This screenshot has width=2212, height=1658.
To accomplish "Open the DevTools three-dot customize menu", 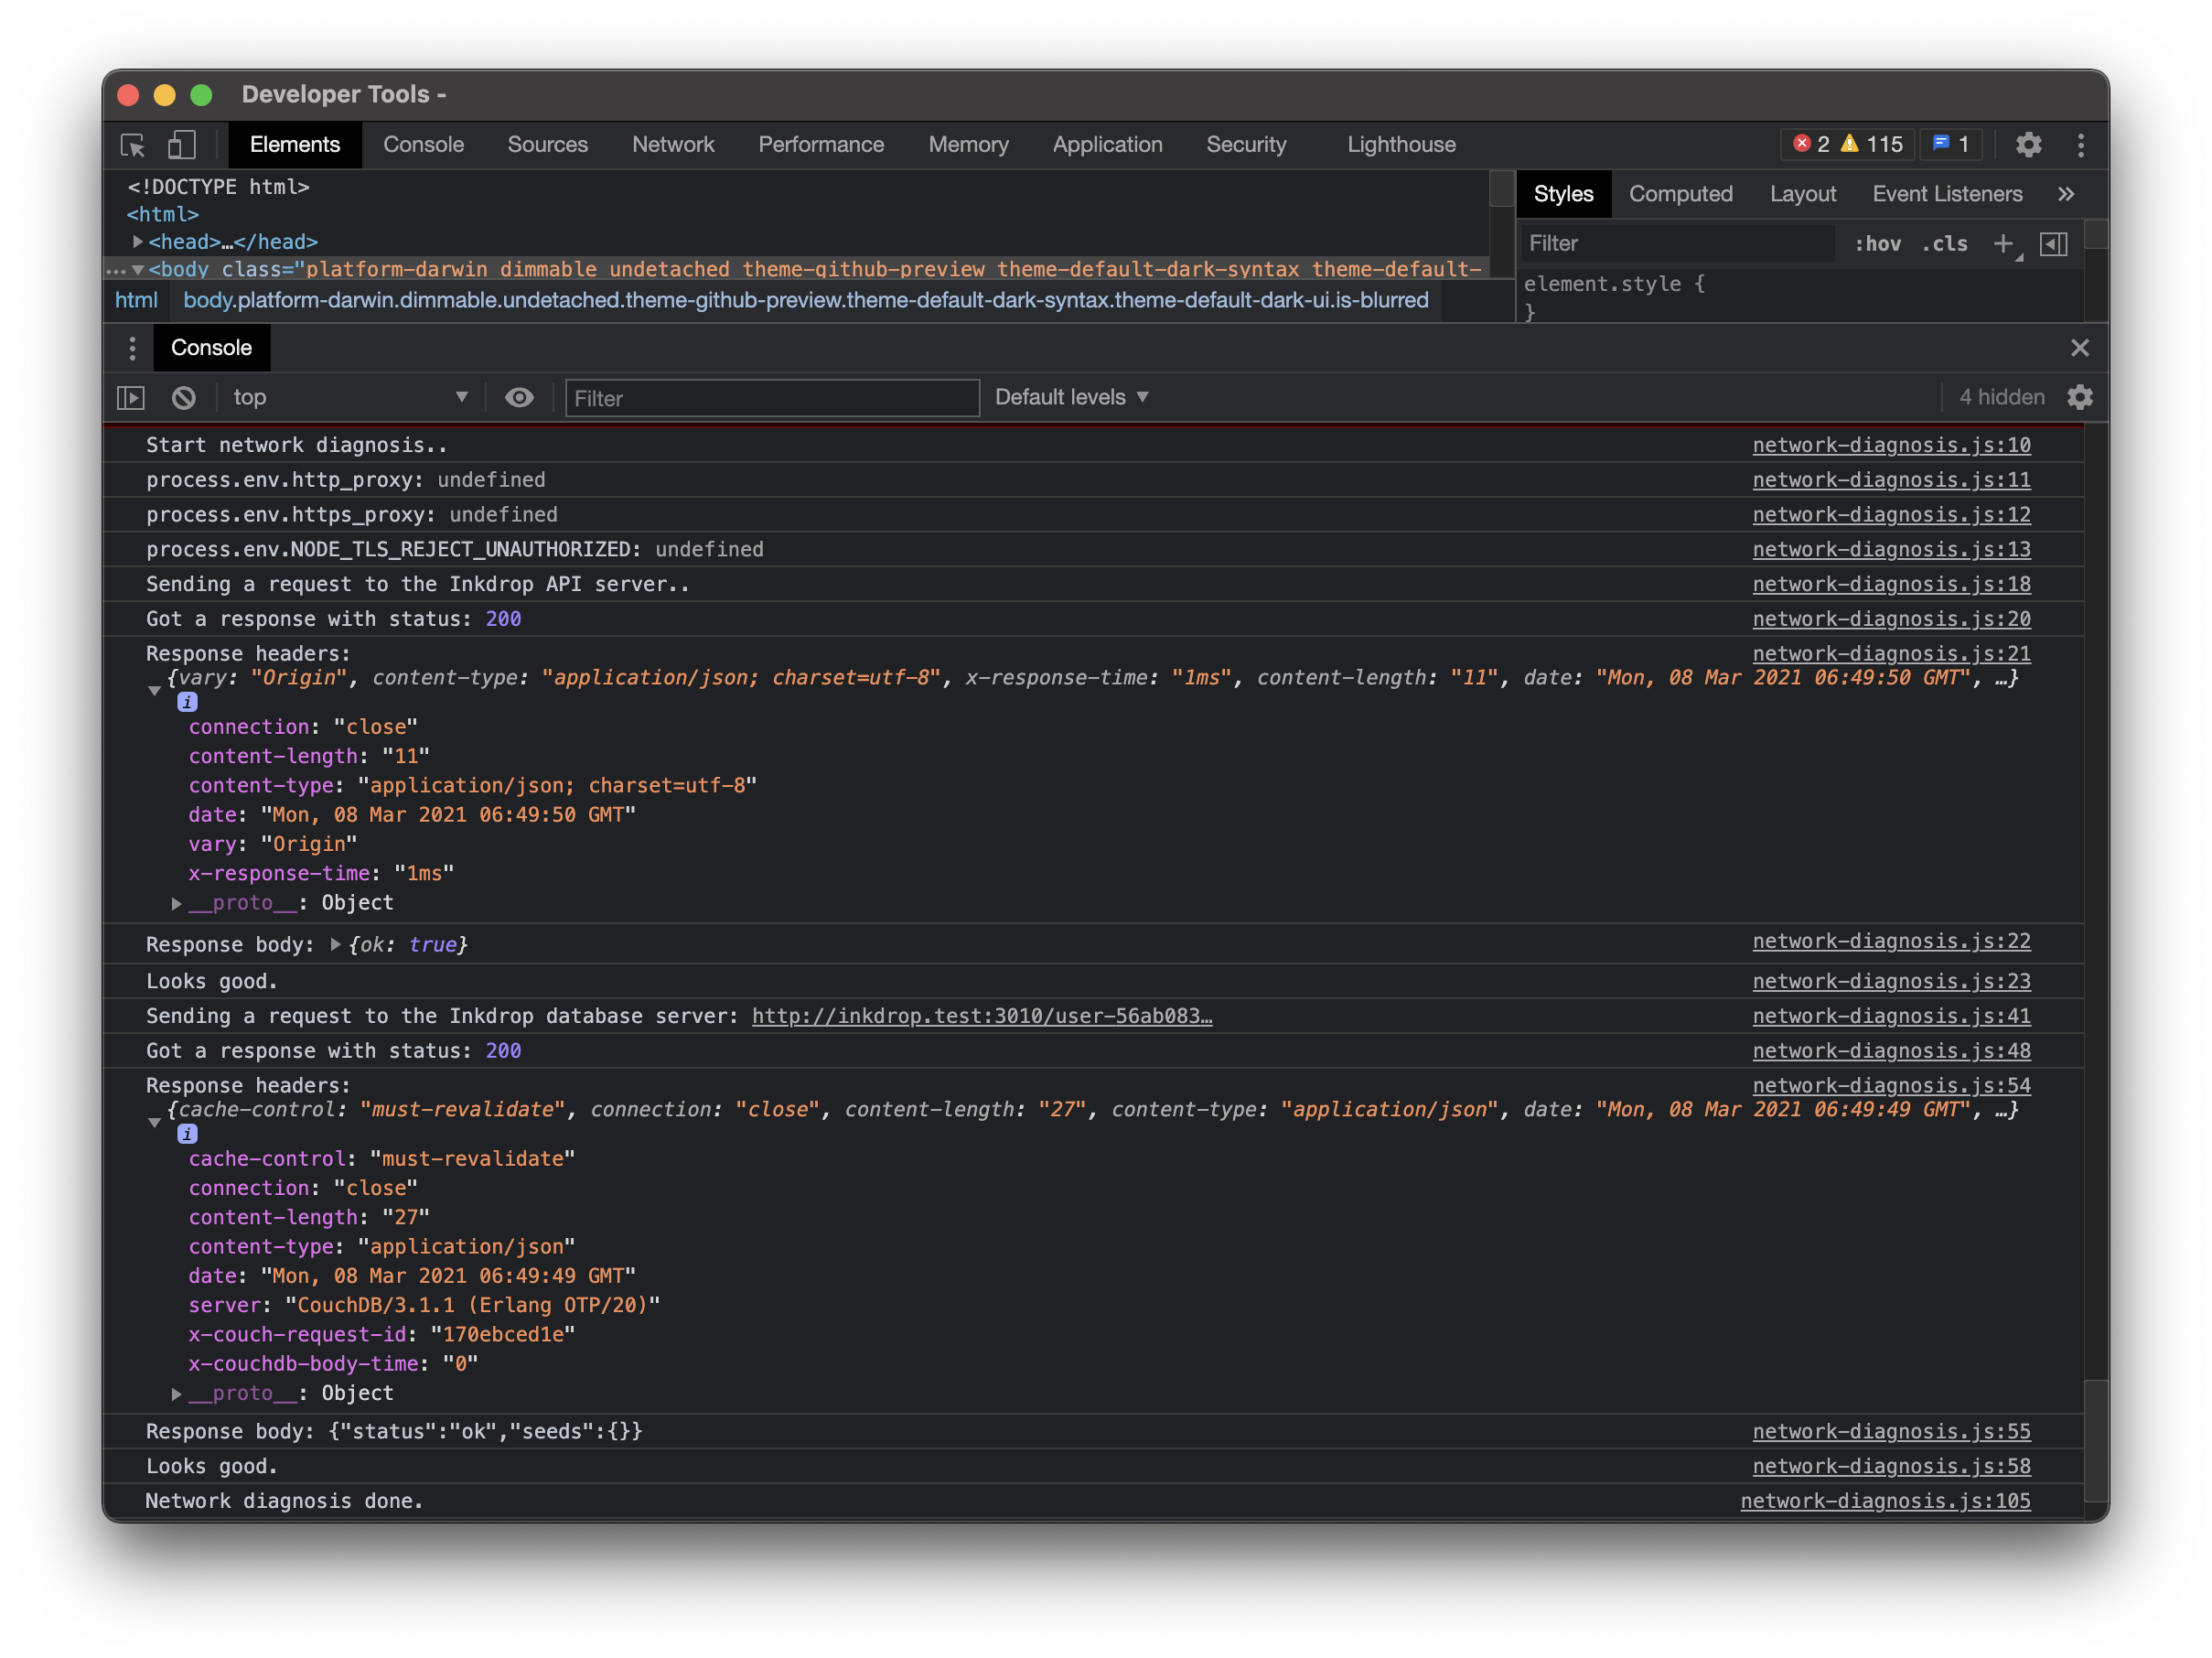I will 2080,145.
